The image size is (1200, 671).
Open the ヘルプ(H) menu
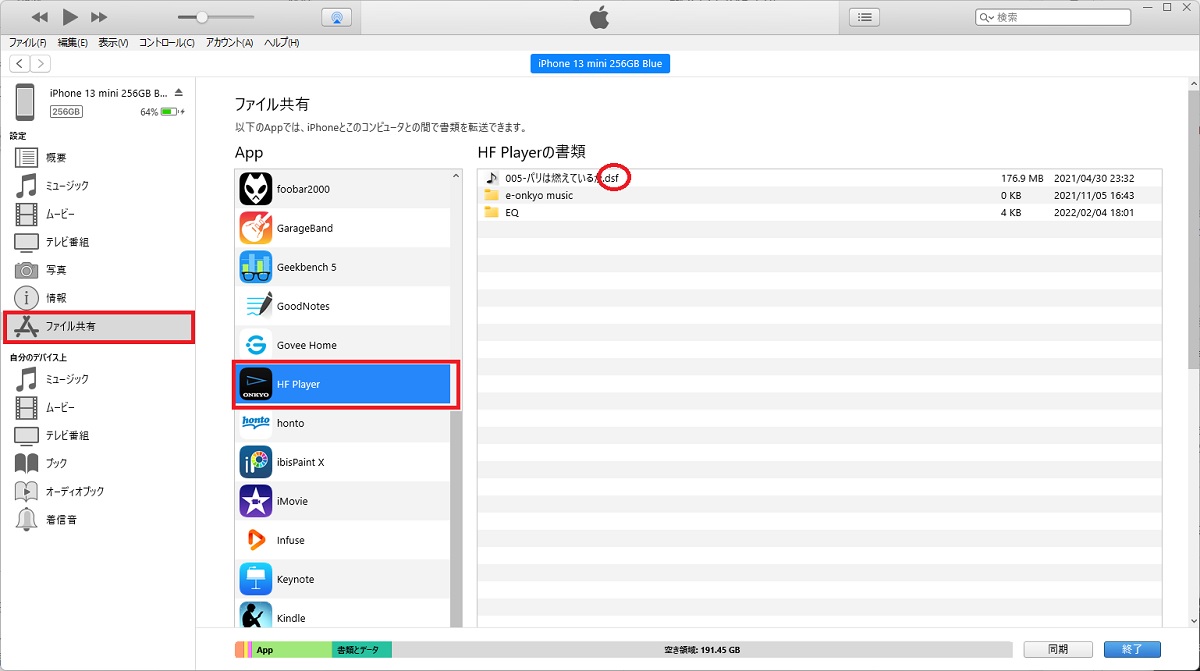(x=281, y=43)
